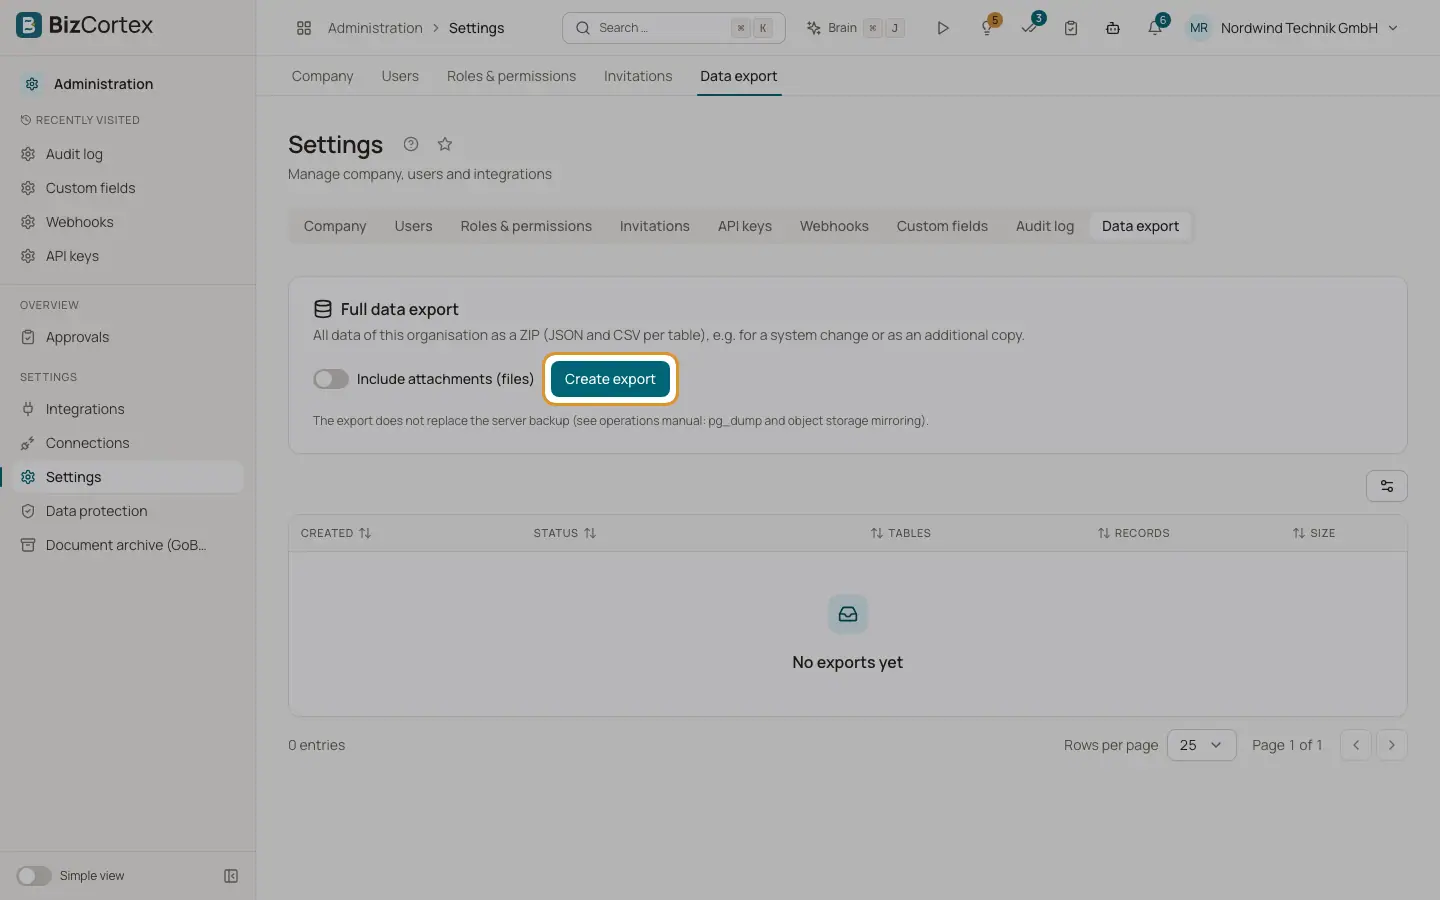
Task: Click the play triangle icon in the top bar
Action: 942,28
